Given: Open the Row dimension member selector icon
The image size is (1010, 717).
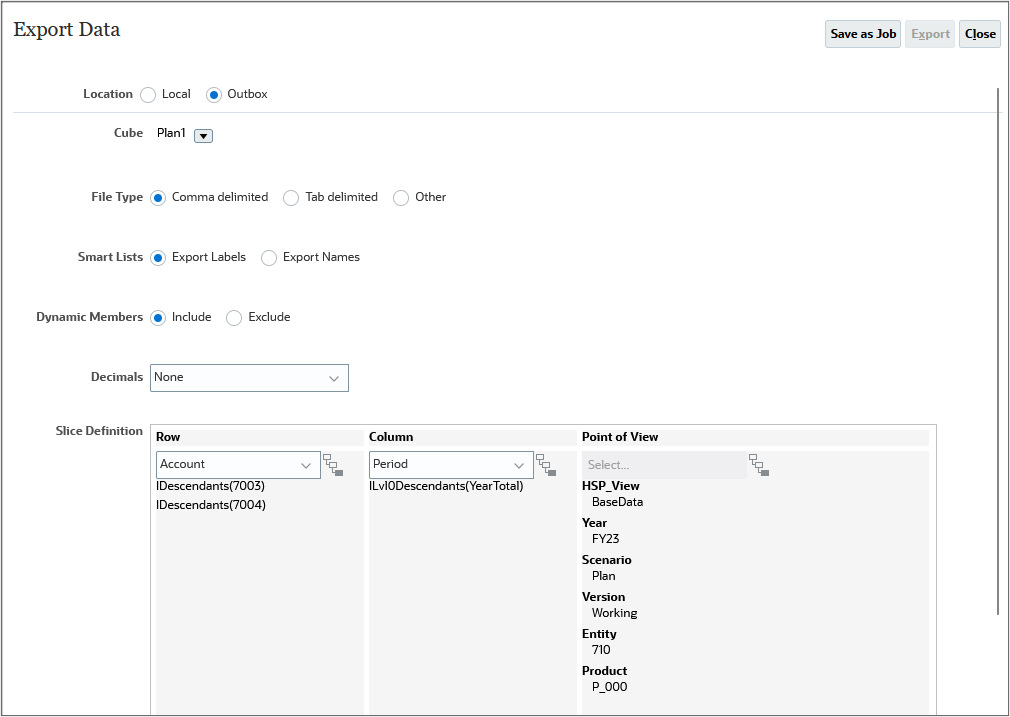Looking at the screenshot, I should click(335, 466).
